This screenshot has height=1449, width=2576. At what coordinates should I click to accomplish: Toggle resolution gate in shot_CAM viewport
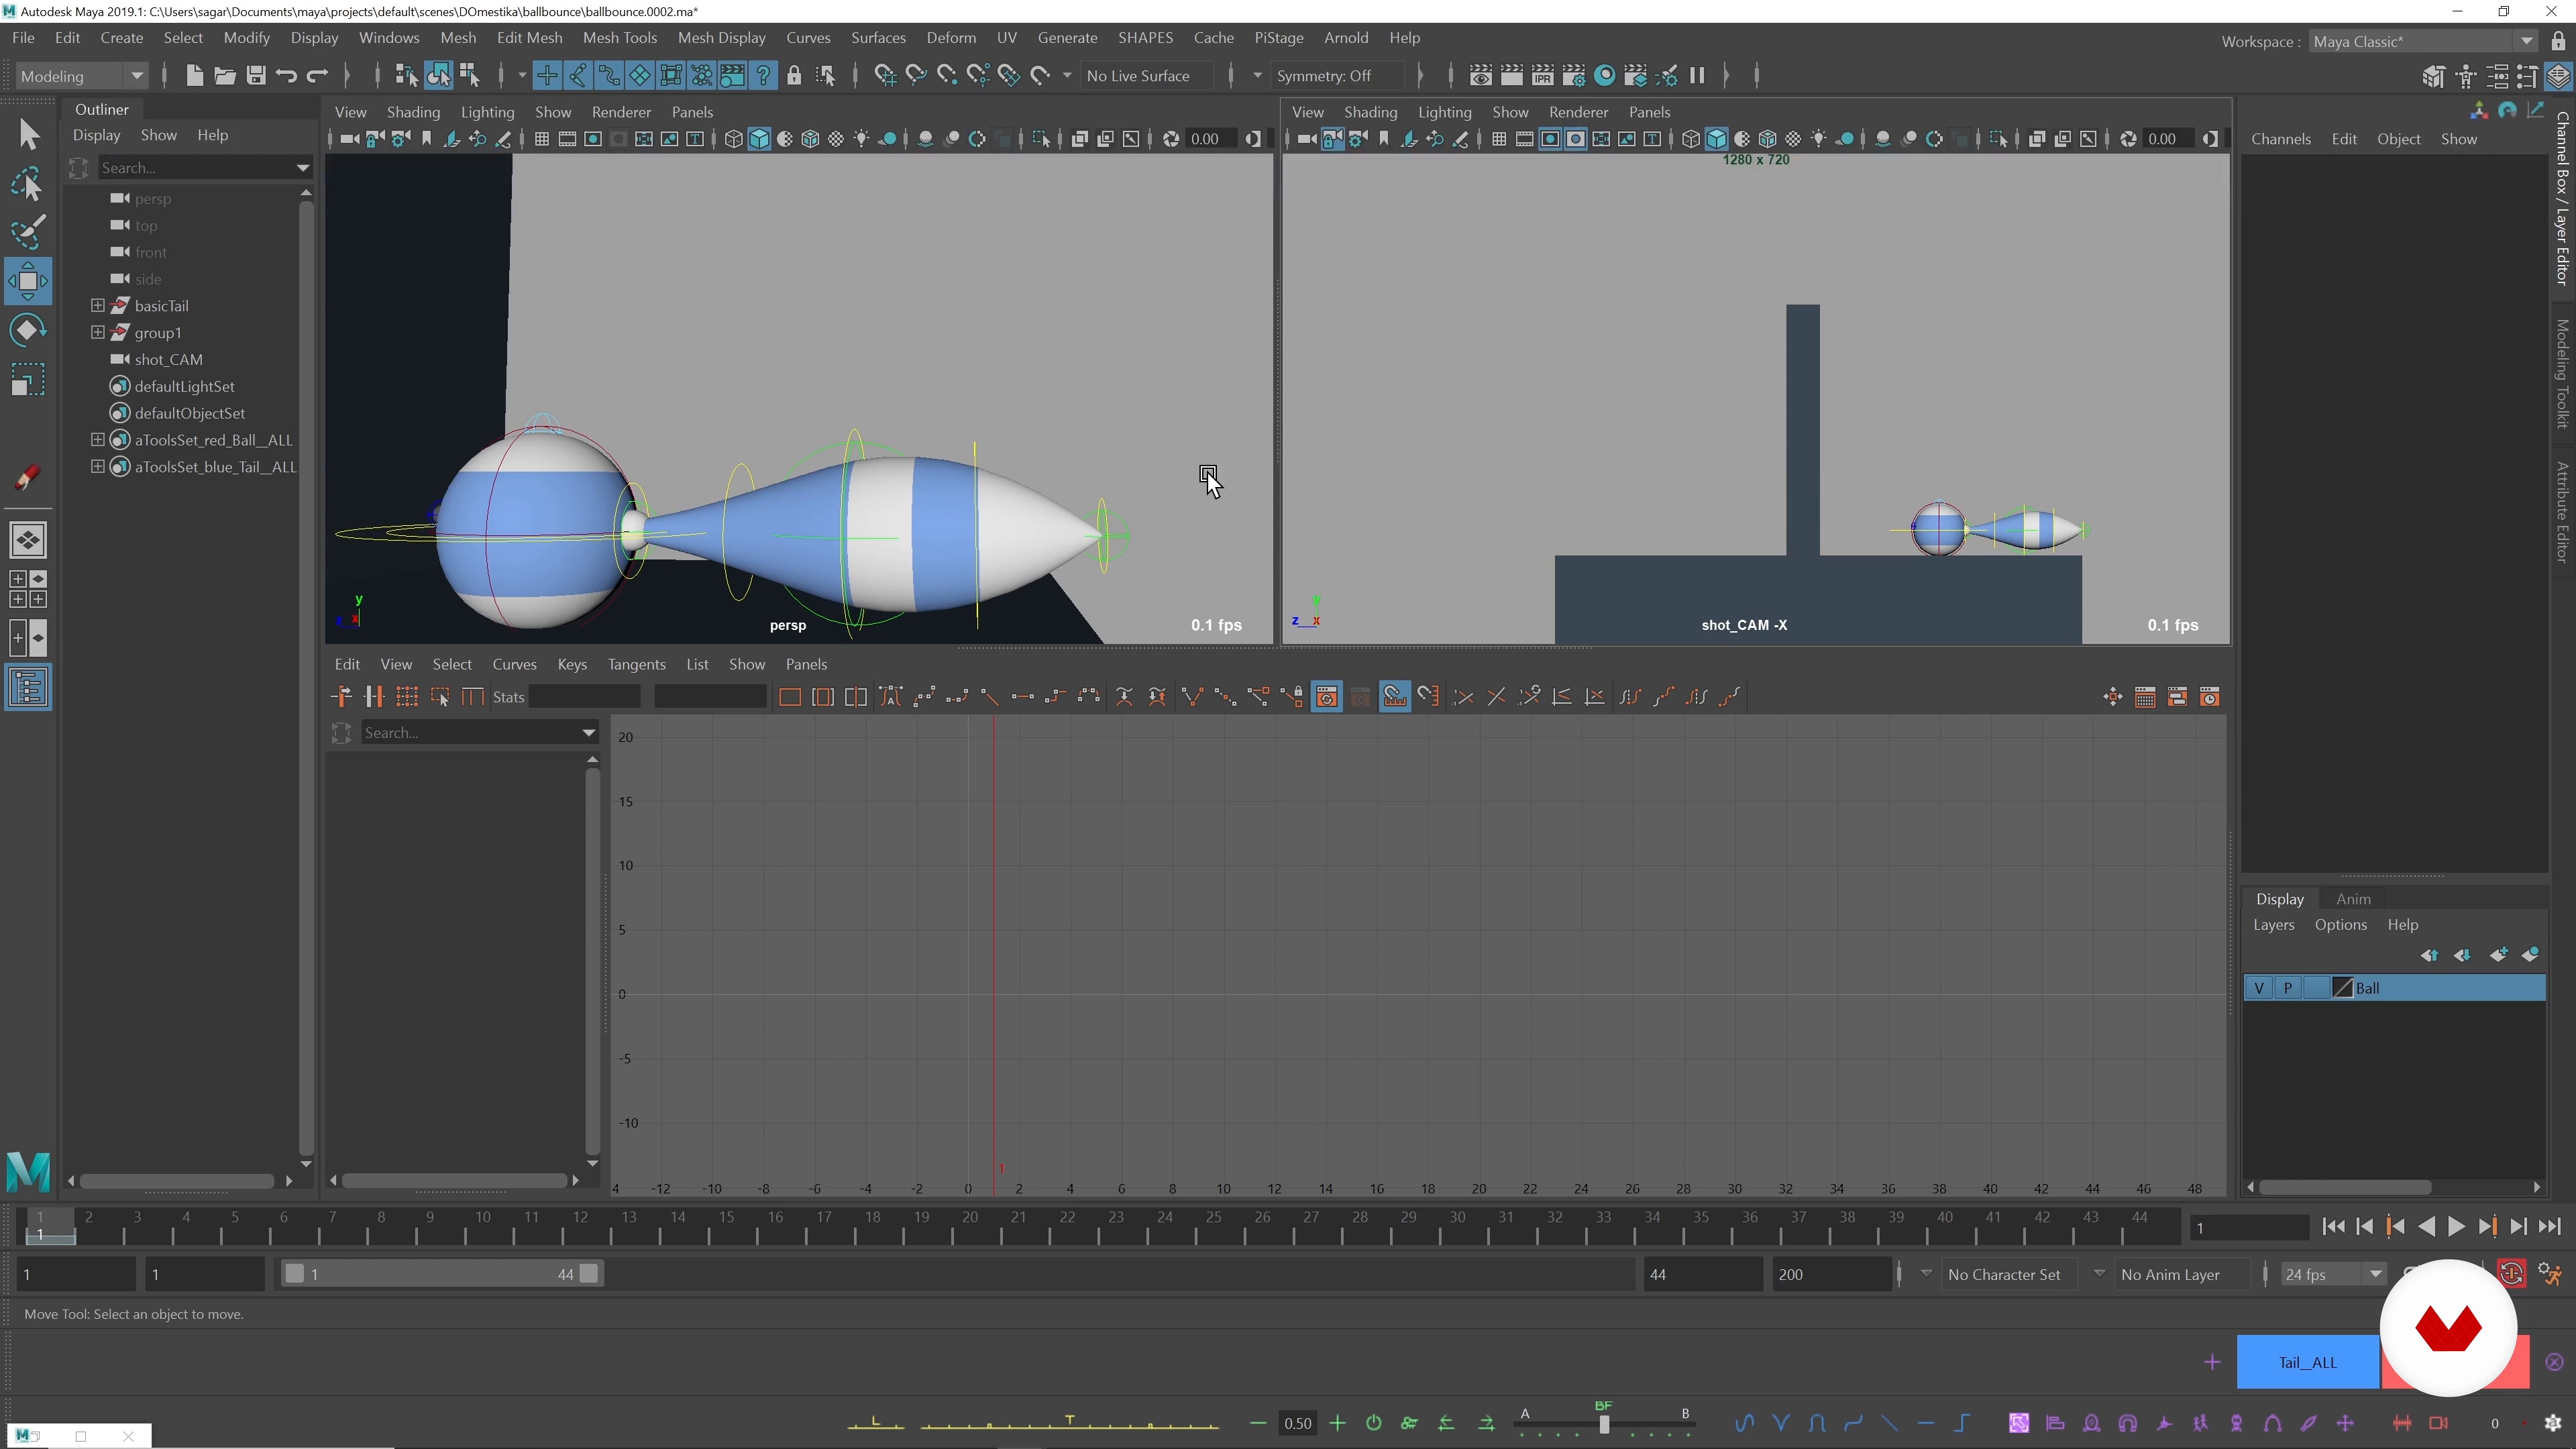[x=1550, y=139]
